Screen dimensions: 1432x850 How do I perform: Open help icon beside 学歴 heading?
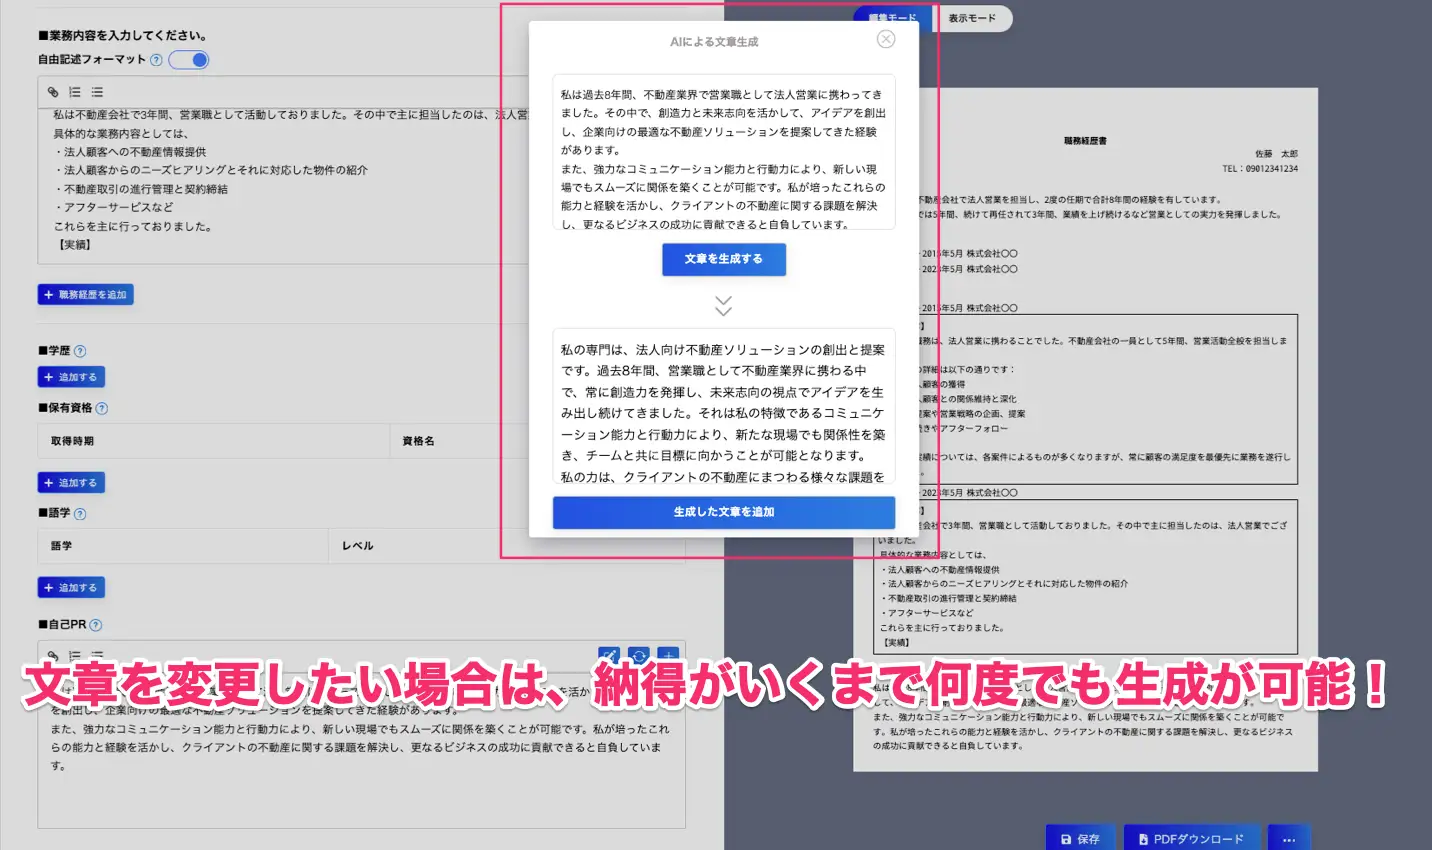tap(80, 351)
